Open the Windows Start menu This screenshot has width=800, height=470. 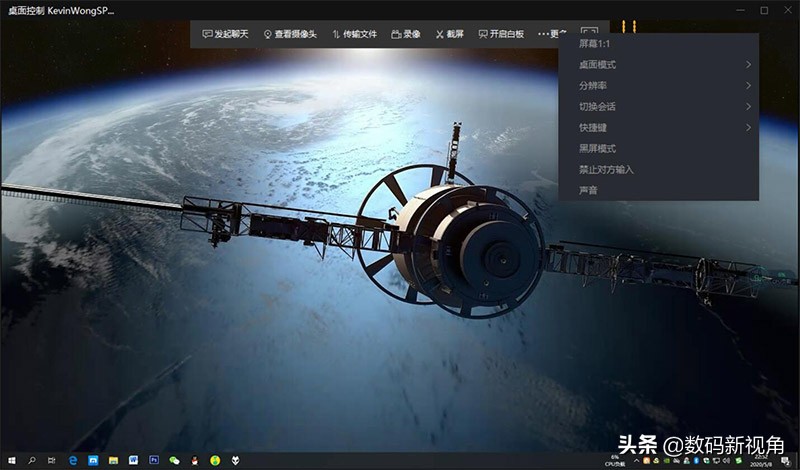click(11, 460)
